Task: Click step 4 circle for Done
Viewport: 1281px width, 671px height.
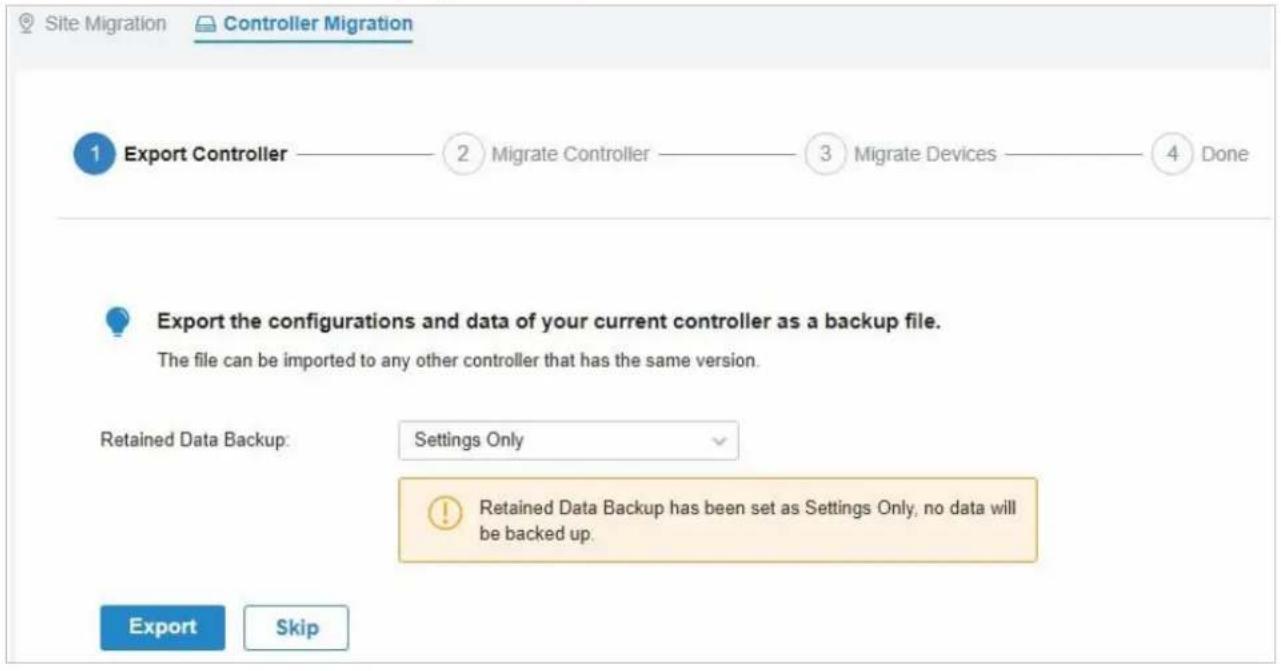Action: point(1172,154)
